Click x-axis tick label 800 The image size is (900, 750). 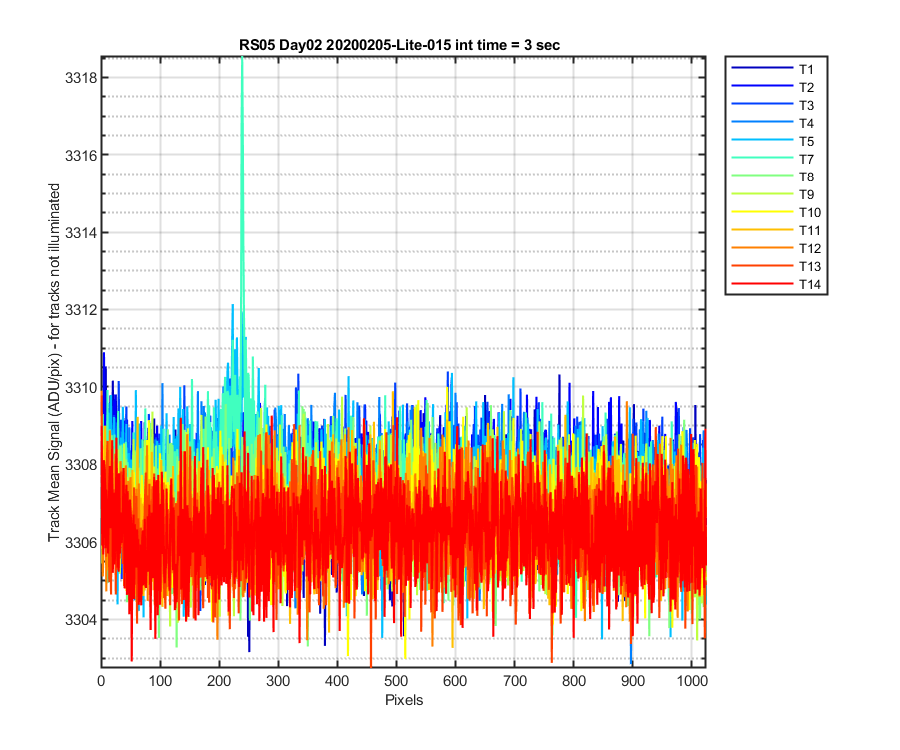tap(574, 681)
